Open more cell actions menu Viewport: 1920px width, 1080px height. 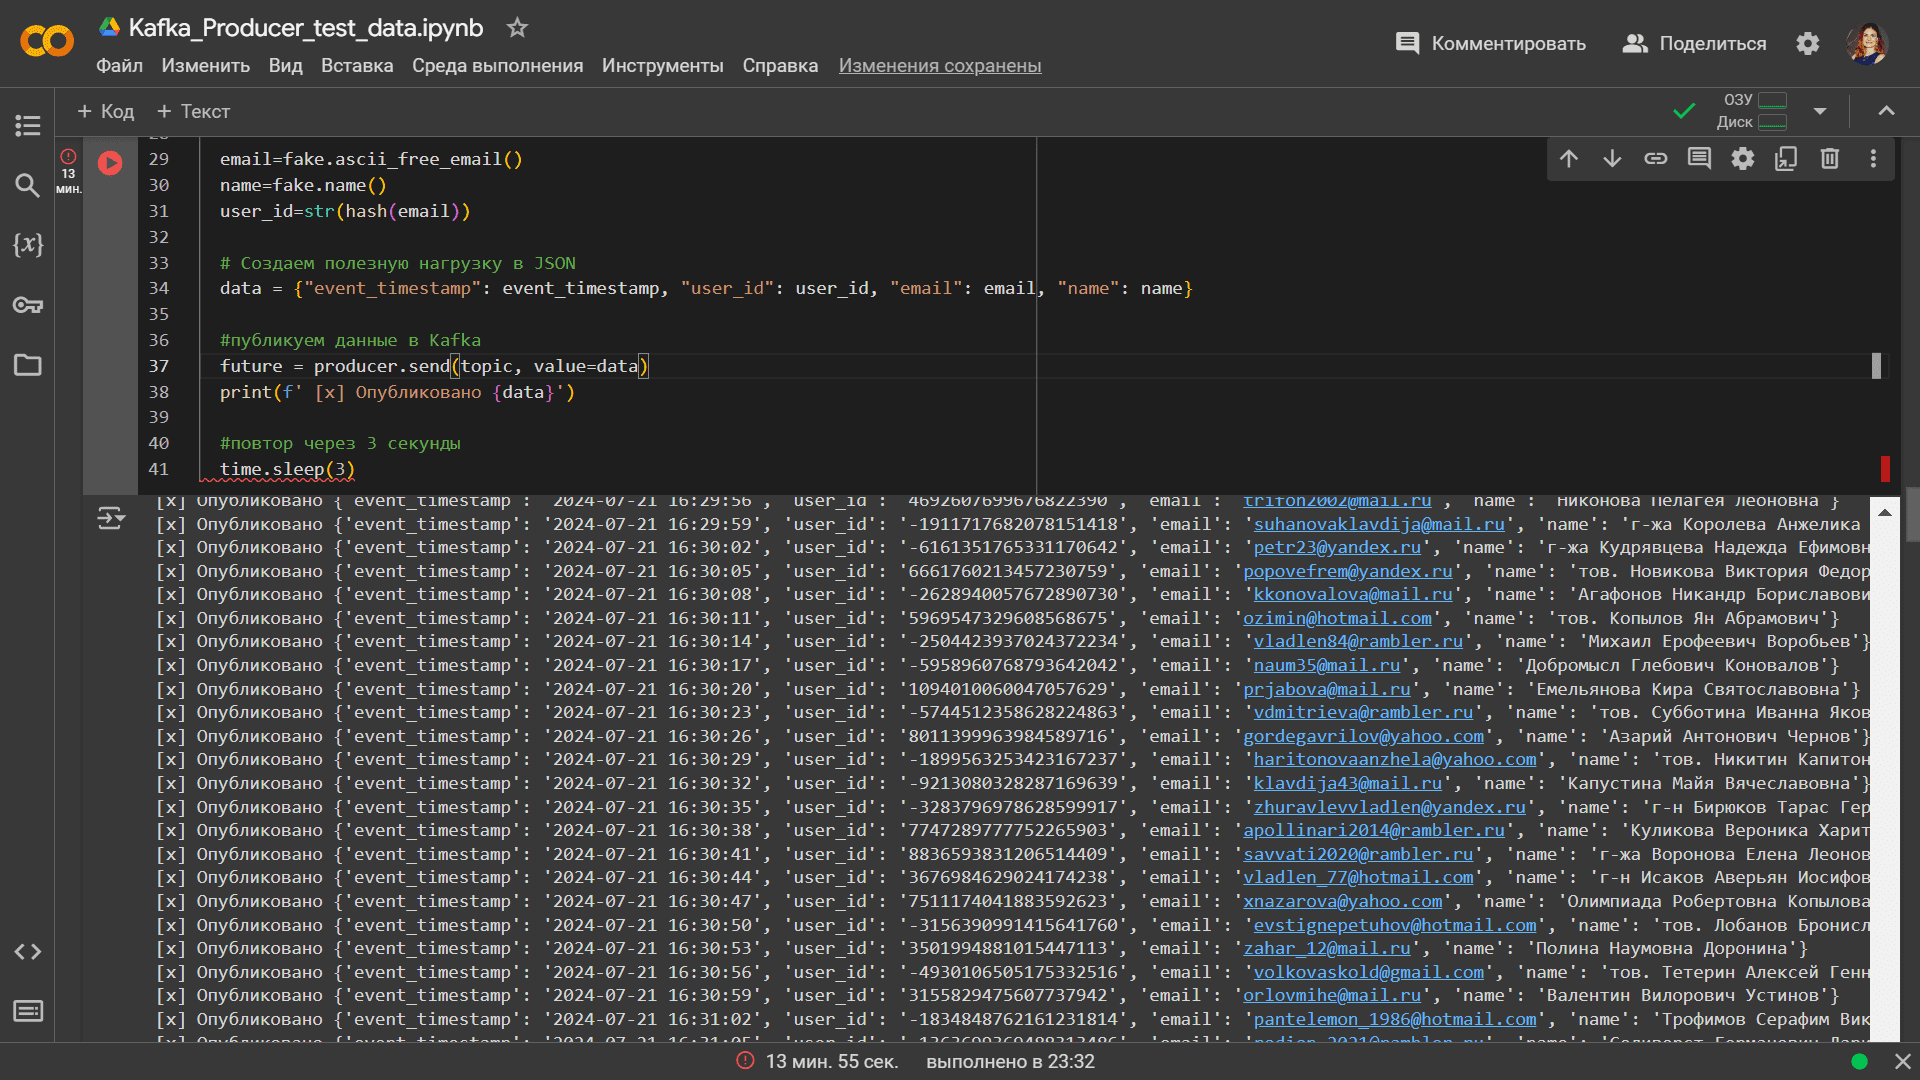tap(1873, 159)
